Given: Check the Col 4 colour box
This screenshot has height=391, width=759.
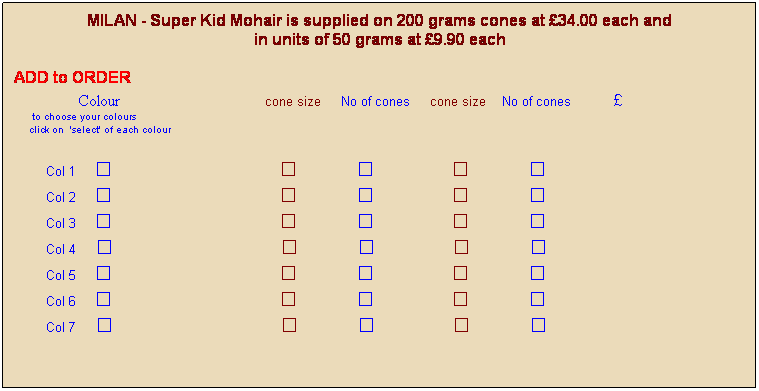Looking at the screenshot, I should pyautogui.click(x=104, y=247).
